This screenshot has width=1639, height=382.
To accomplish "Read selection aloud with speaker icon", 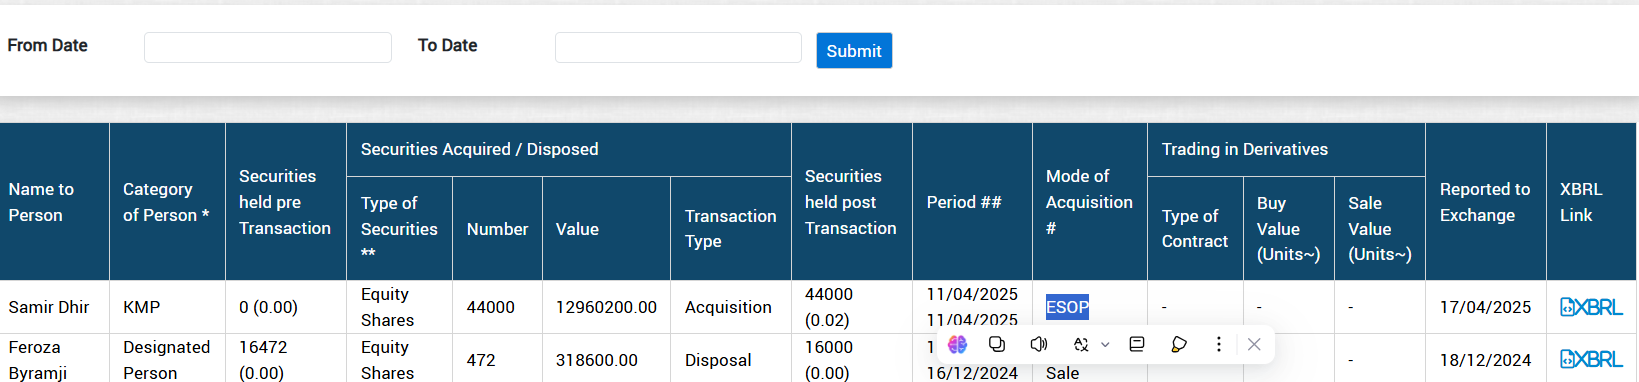I will 1039,344.
